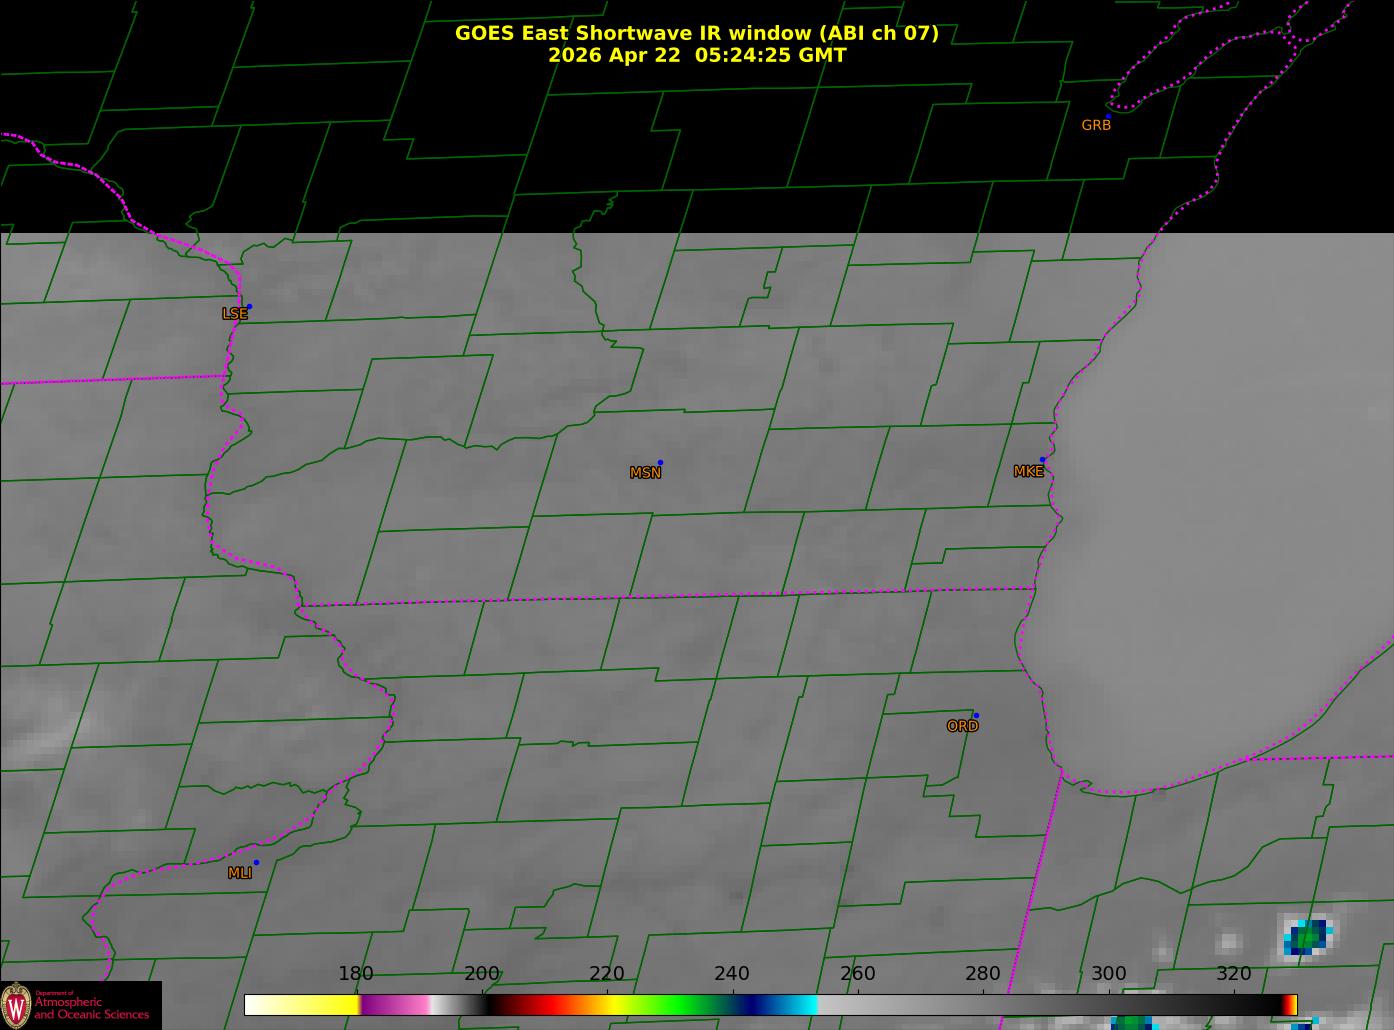Viewport: 1394px width, 1030px height.
Task: Select the MKE station label
Action: pyautogui.click(x=1028, y=471)
